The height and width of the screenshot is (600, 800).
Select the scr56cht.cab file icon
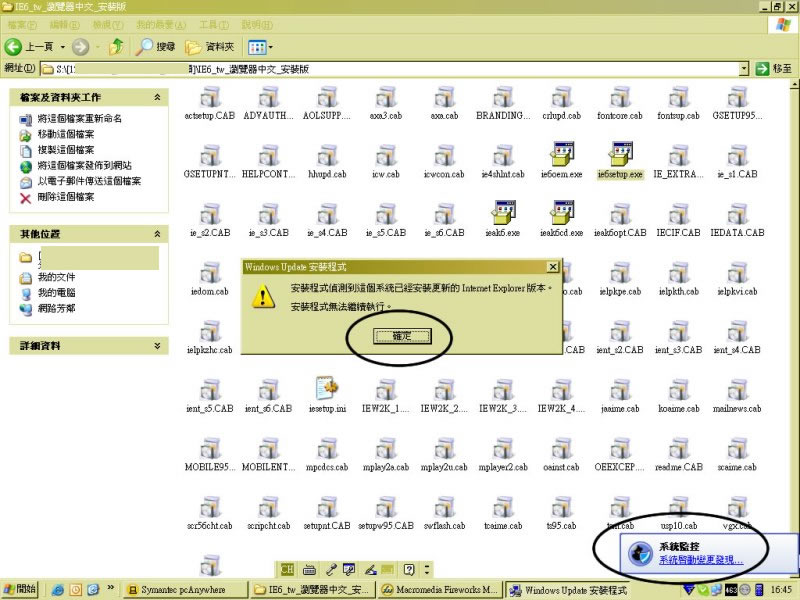click(x=210, y=507)
